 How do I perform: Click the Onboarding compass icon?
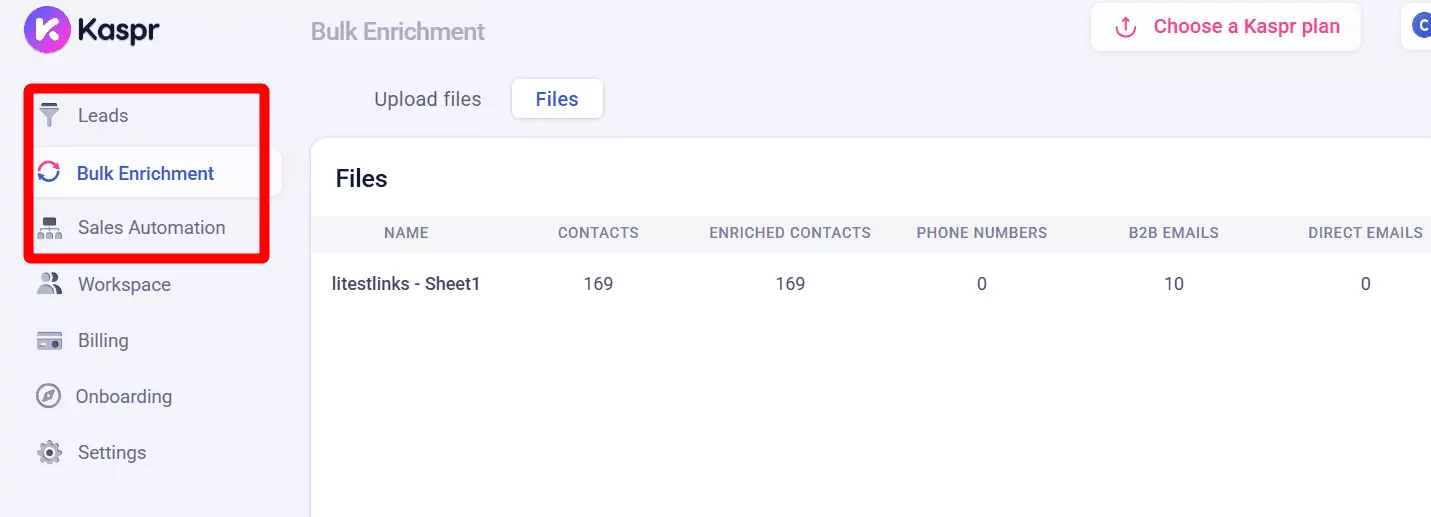49,396
